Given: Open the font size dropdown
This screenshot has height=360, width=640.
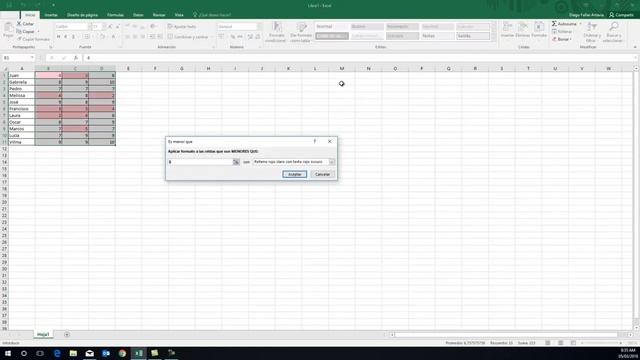Looking at the screenshot, I should coord(104,27).
